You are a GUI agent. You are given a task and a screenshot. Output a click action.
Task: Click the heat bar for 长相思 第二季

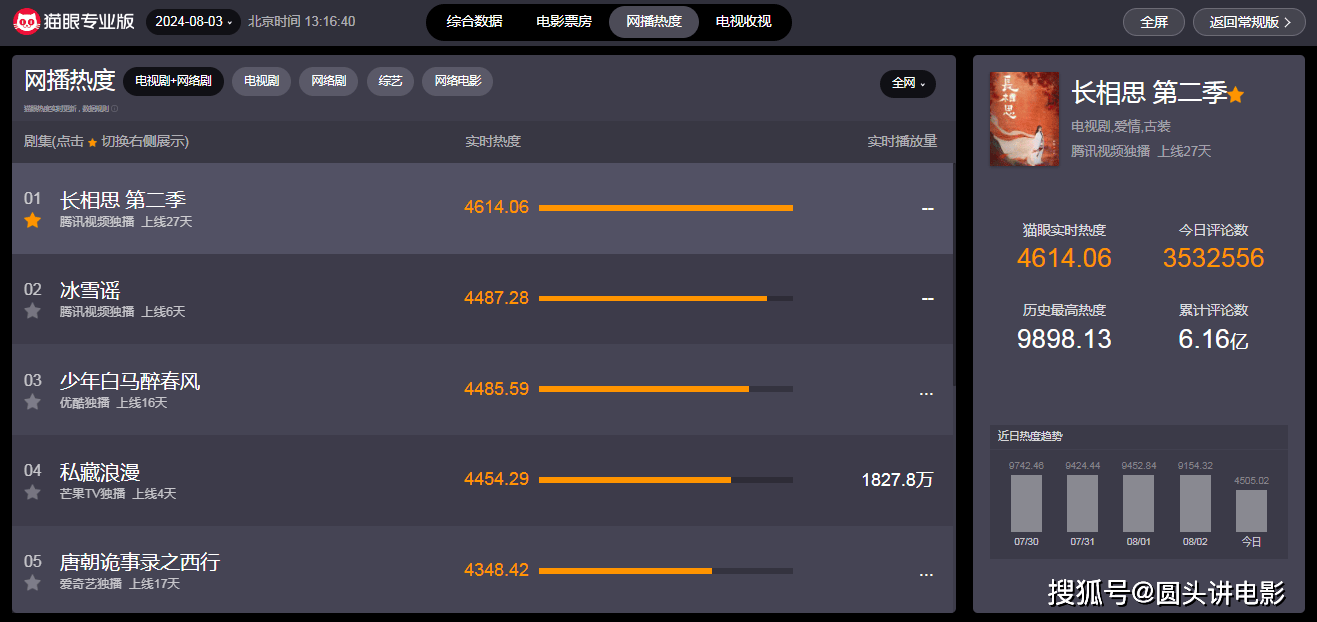click(x=666, y=208)
